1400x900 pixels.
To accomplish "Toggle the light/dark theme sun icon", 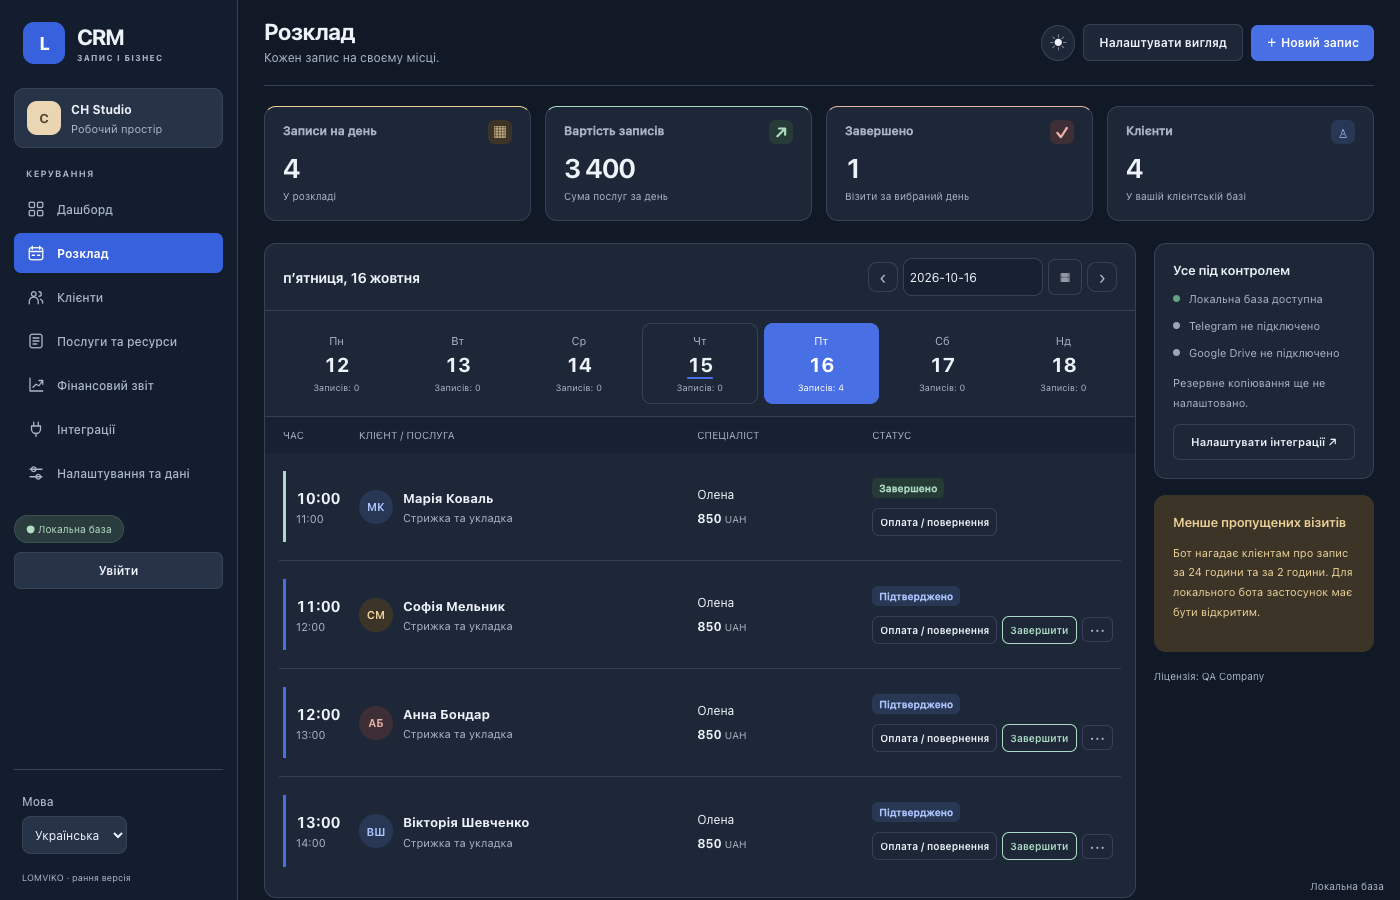I will (x=1058, y=43).
